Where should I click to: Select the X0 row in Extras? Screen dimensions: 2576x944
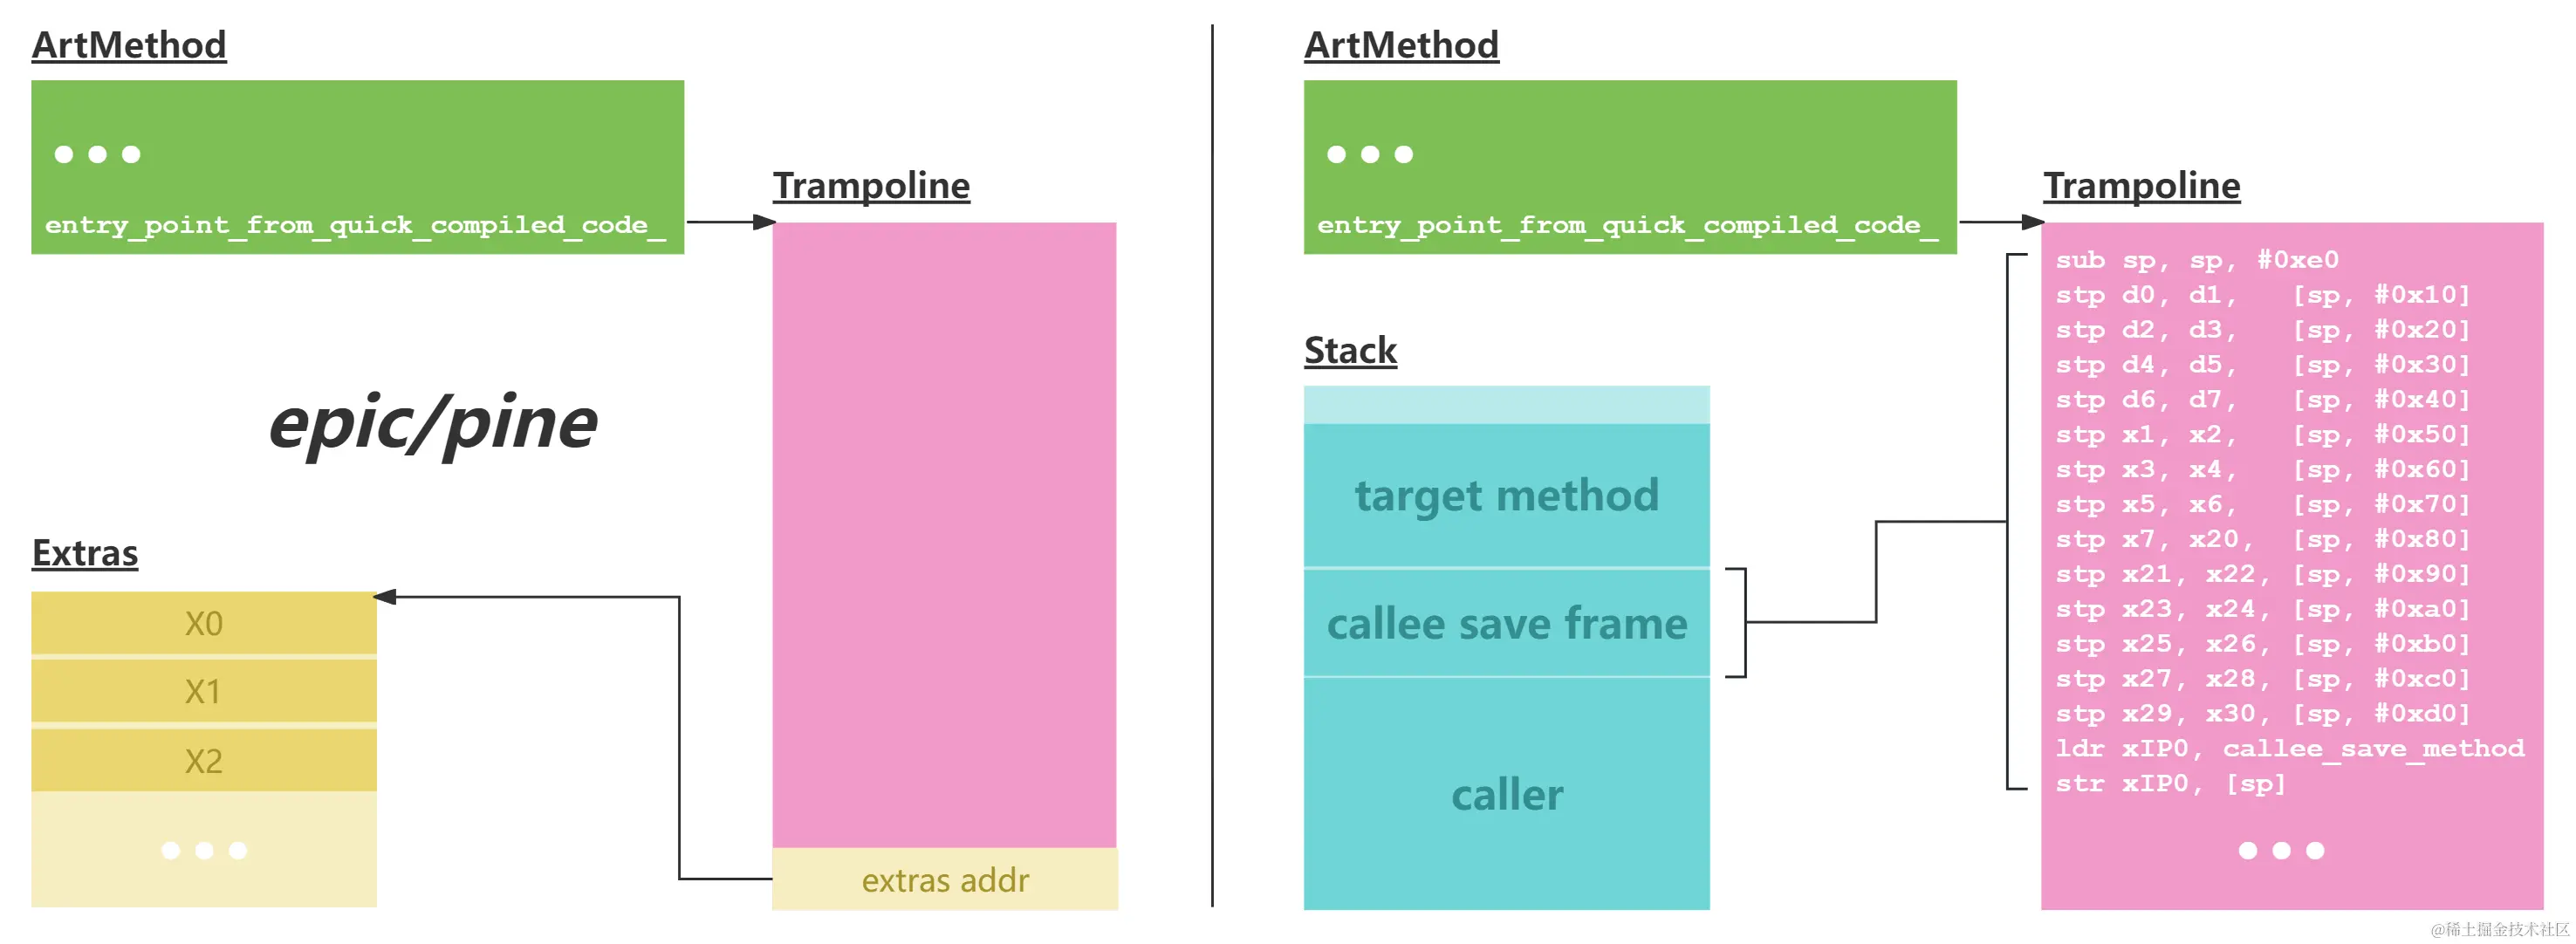pos(204,624)
